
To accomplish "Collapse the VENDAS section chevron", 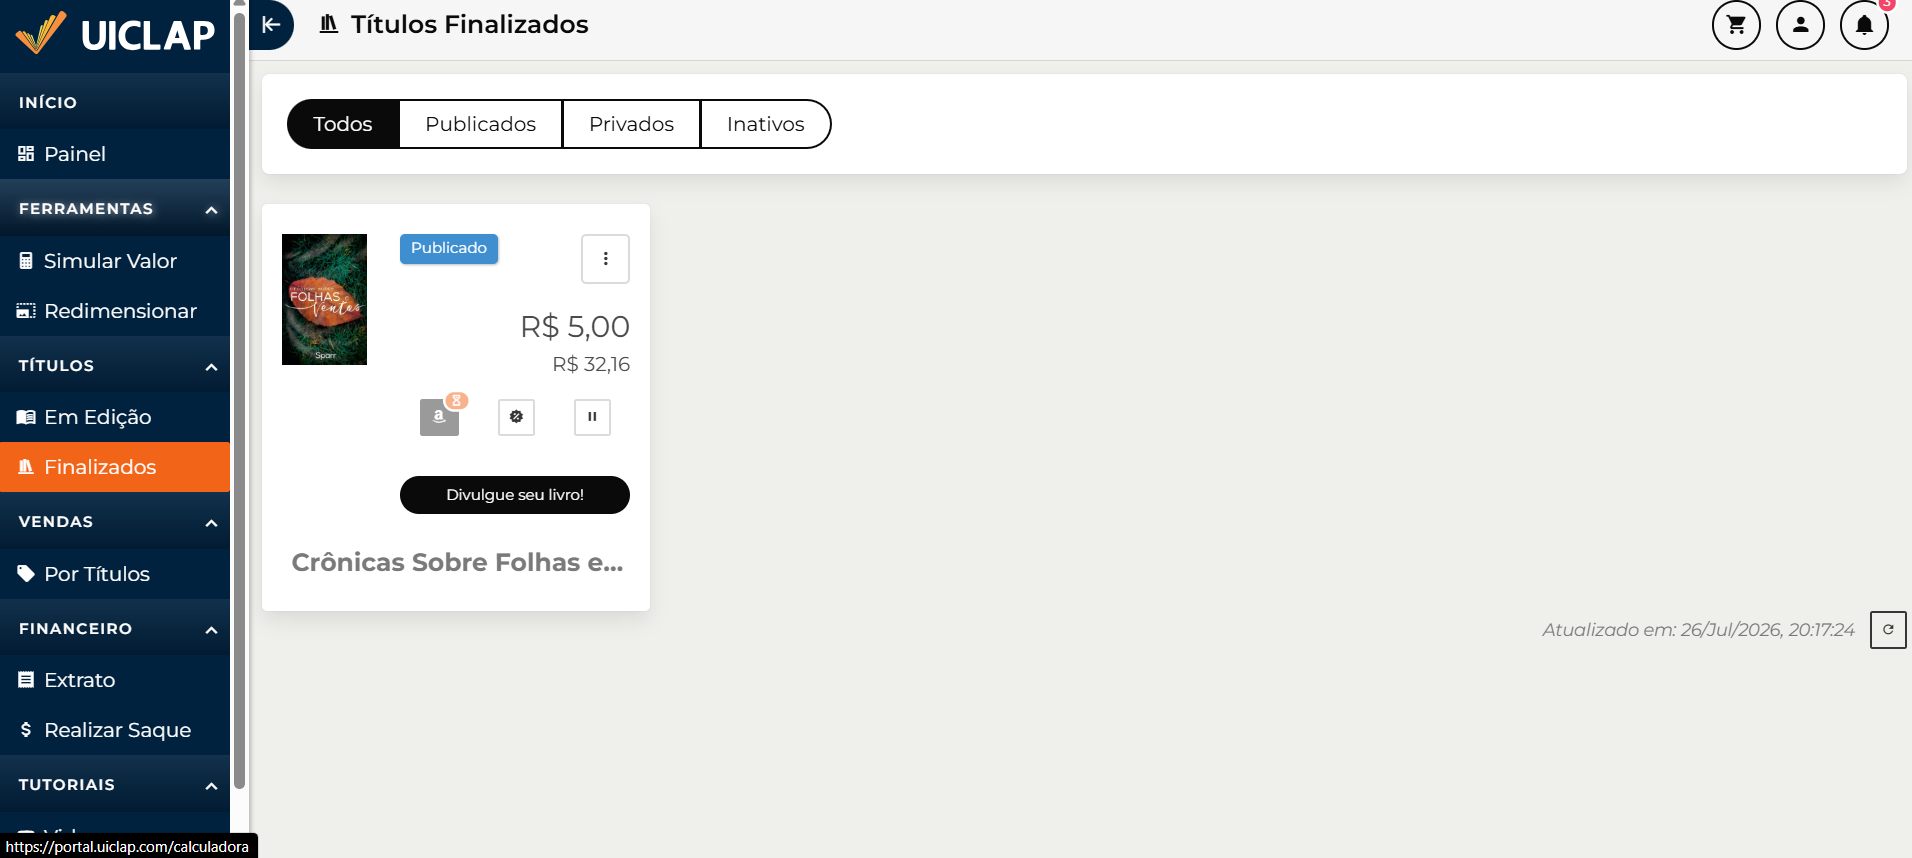I will point(211,523).
